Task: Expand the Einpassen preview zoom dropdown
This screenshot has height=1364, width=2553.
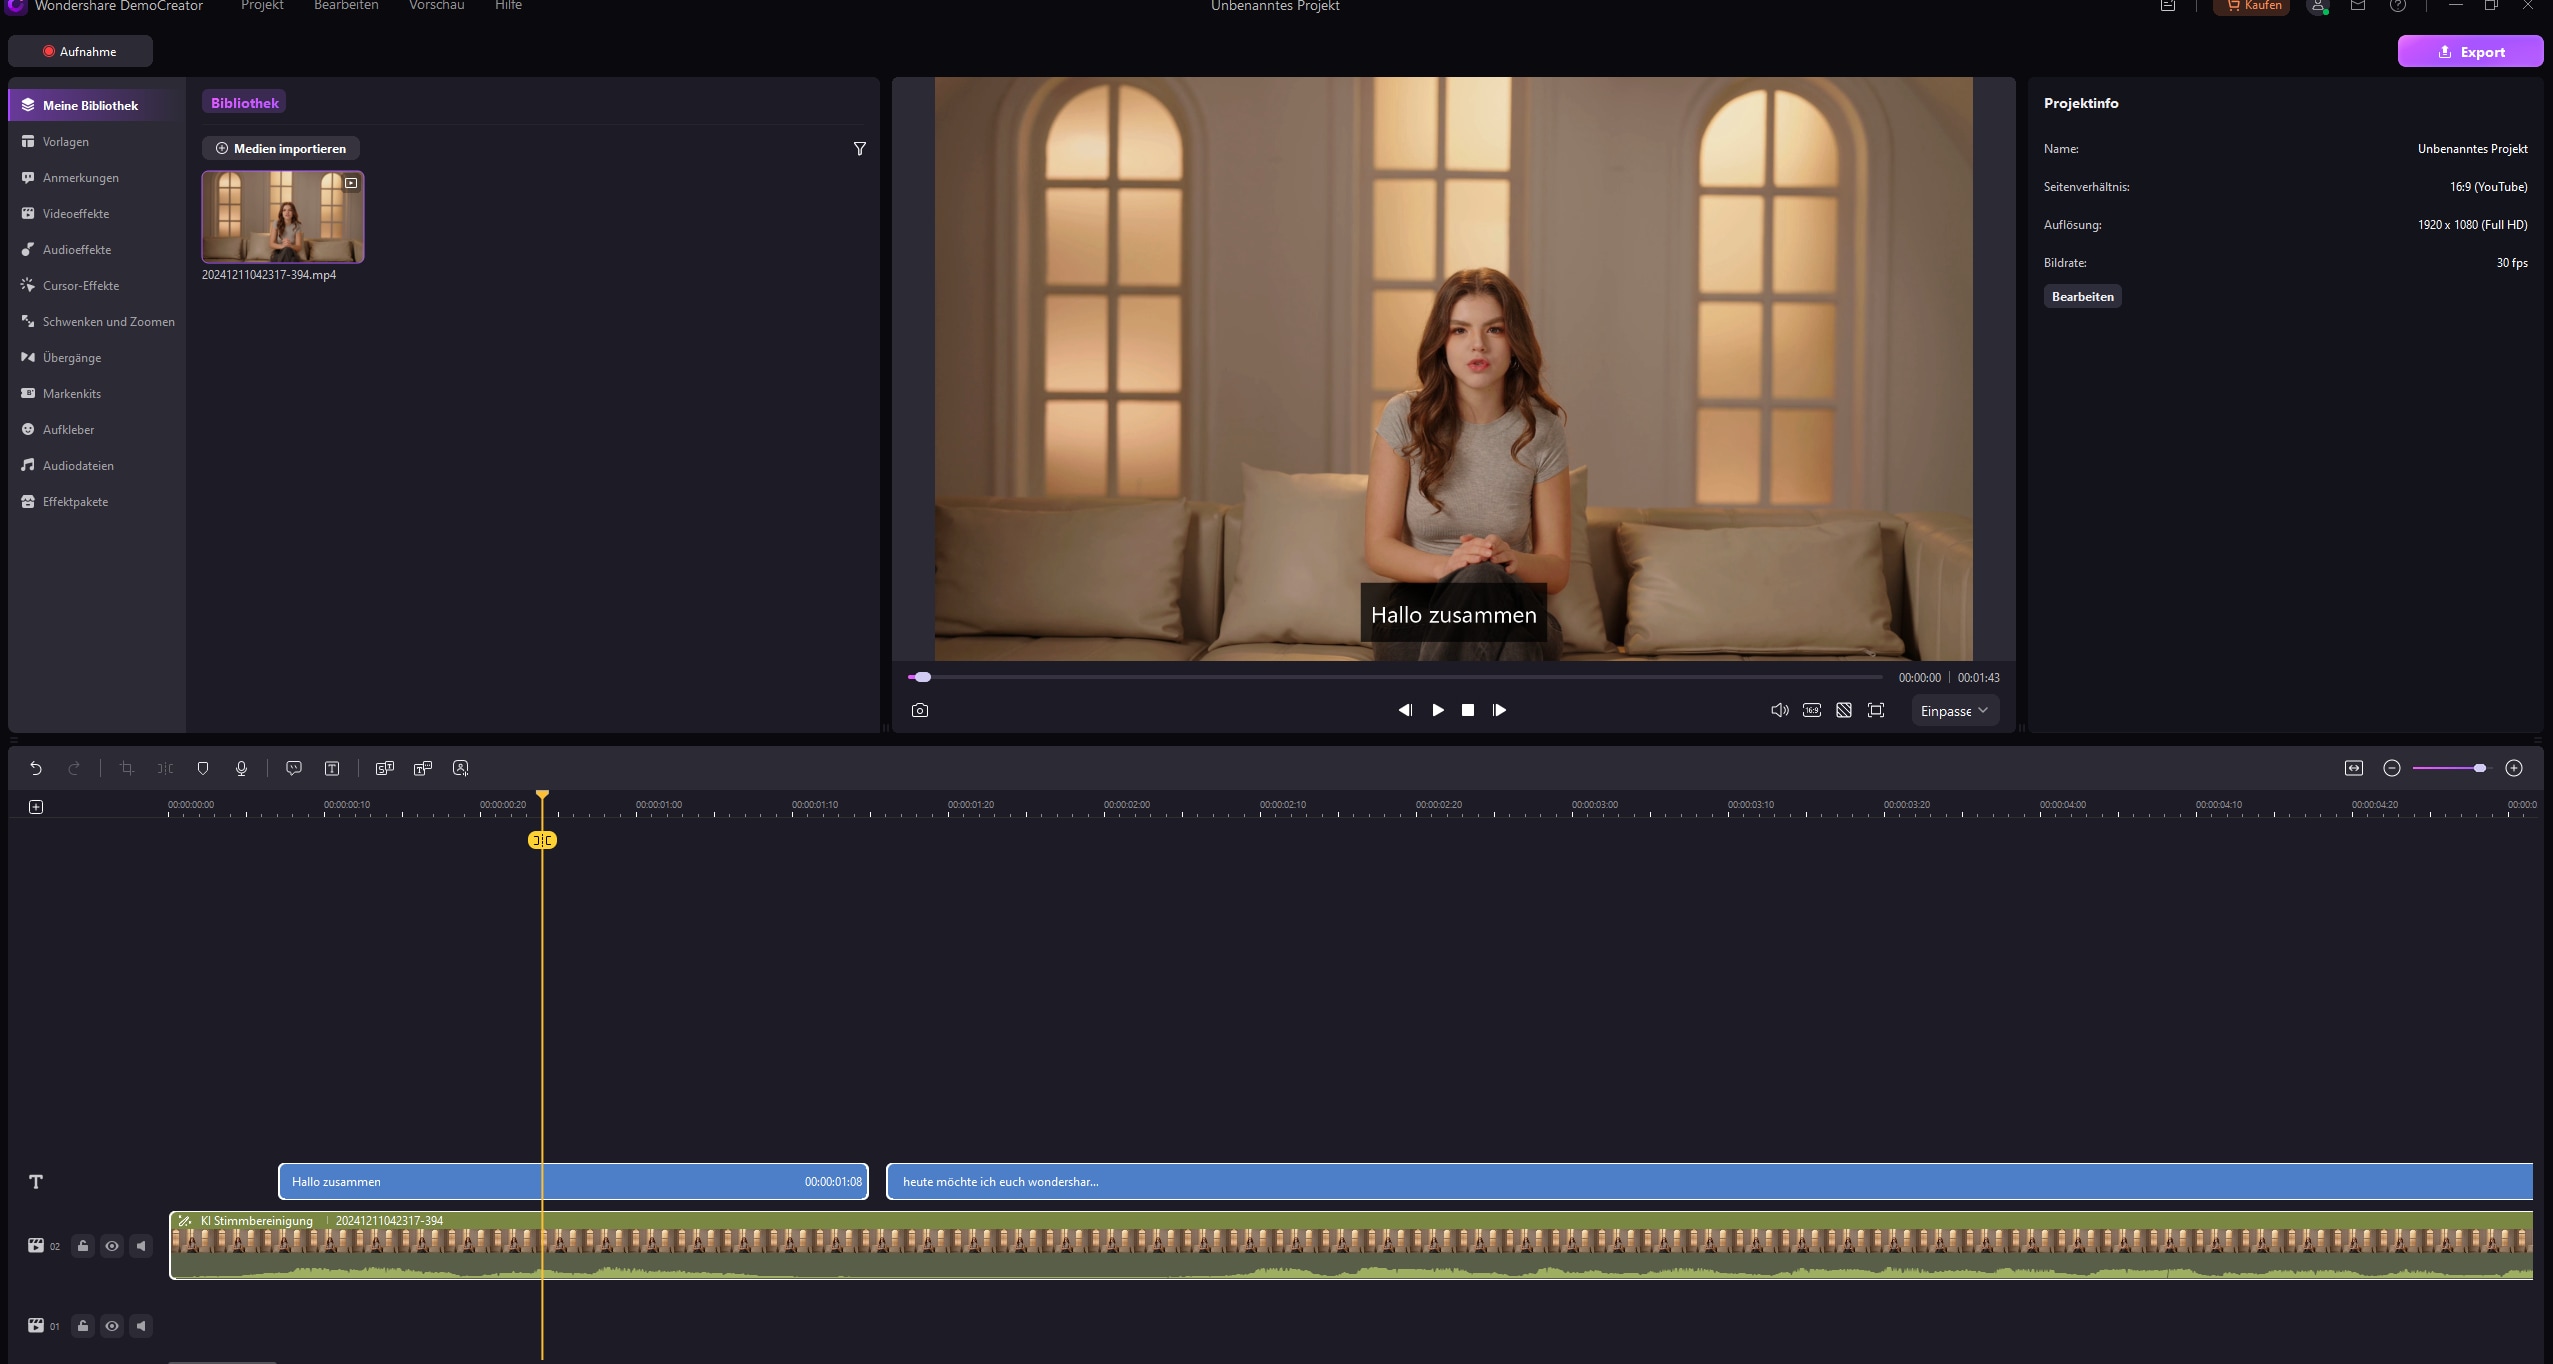Action: [x=1955, y=711]
